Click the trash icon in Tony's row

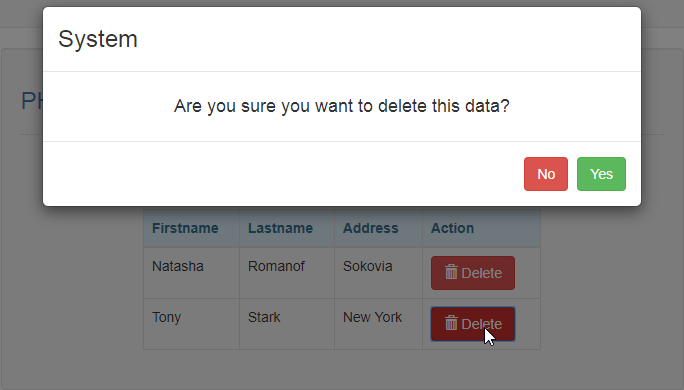coord(451,323)
